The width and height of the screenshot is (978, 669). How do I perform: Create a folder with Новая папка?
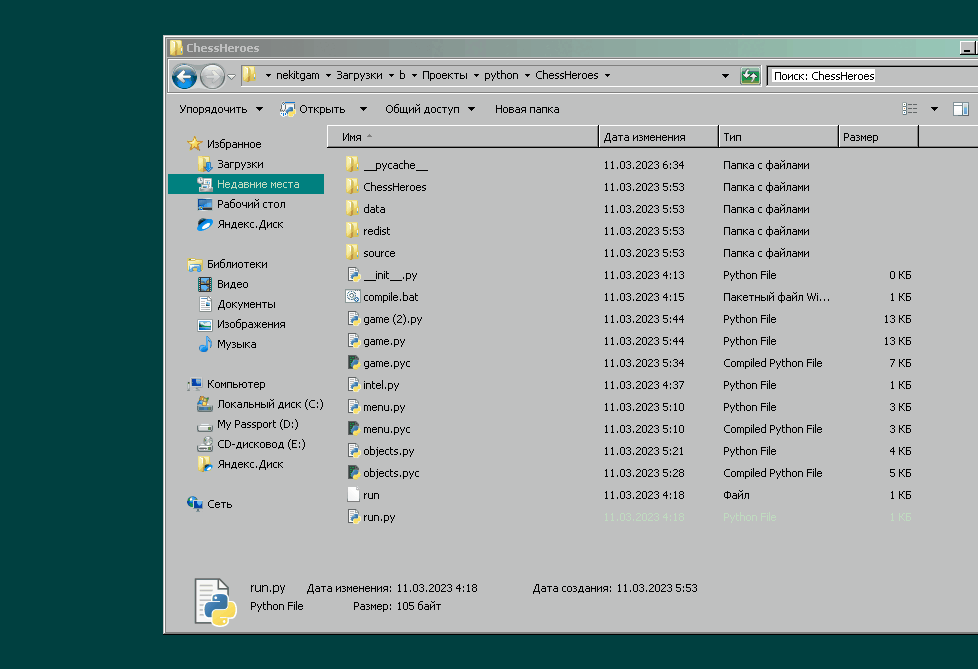coord(526,109)
